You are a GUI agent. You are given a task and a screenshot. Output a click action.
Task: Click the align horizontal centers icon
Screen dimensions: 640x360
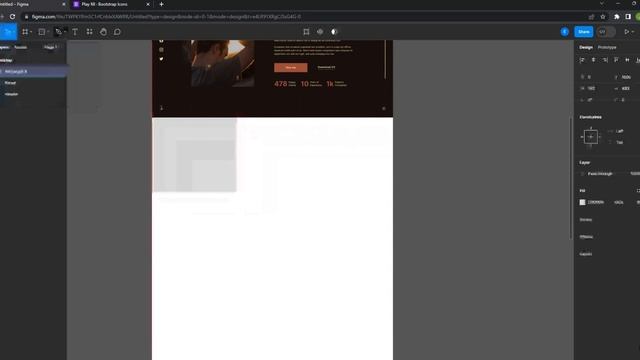click(593, 60)
